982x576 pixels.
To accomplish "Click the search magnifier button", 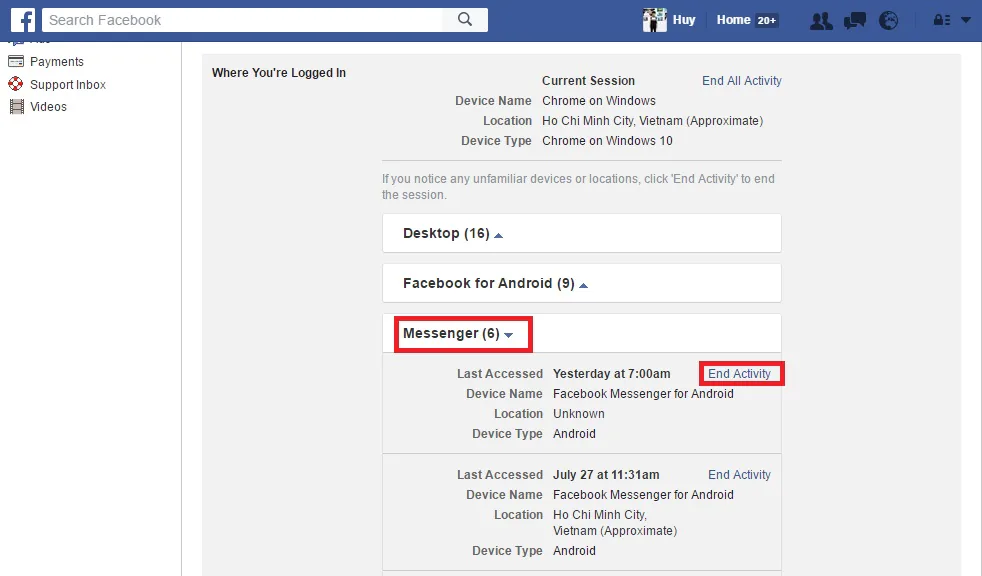I will pyautogui.click(x=465, y=20).
